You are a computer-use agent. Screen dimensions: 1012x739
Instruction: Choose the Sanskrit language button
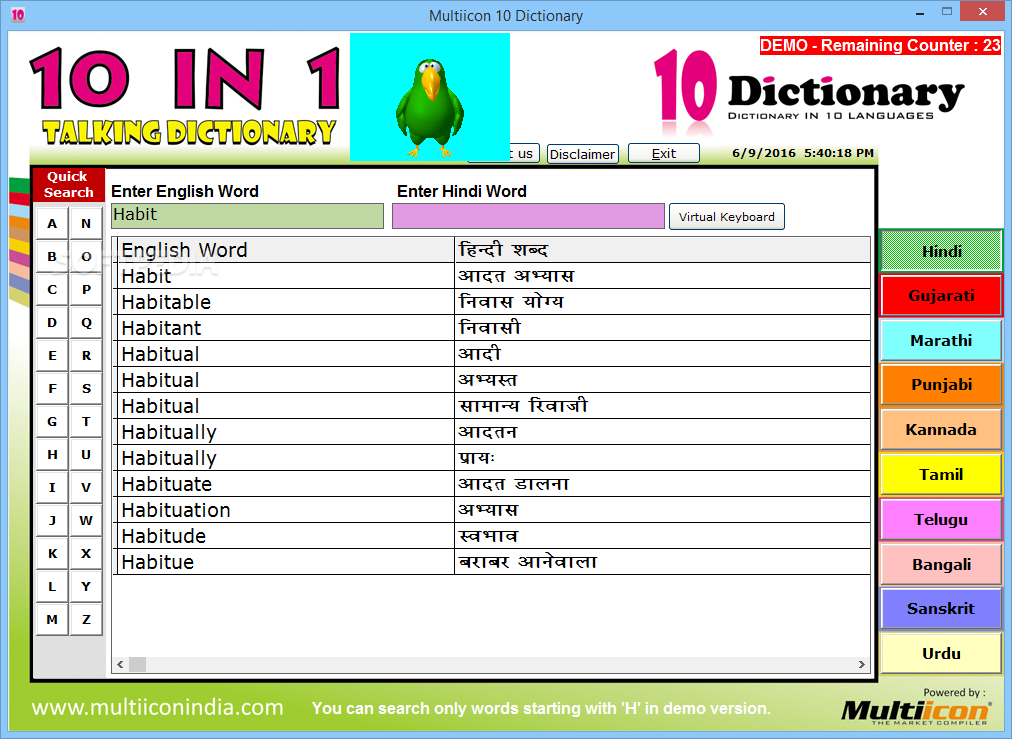click(941, 609)
